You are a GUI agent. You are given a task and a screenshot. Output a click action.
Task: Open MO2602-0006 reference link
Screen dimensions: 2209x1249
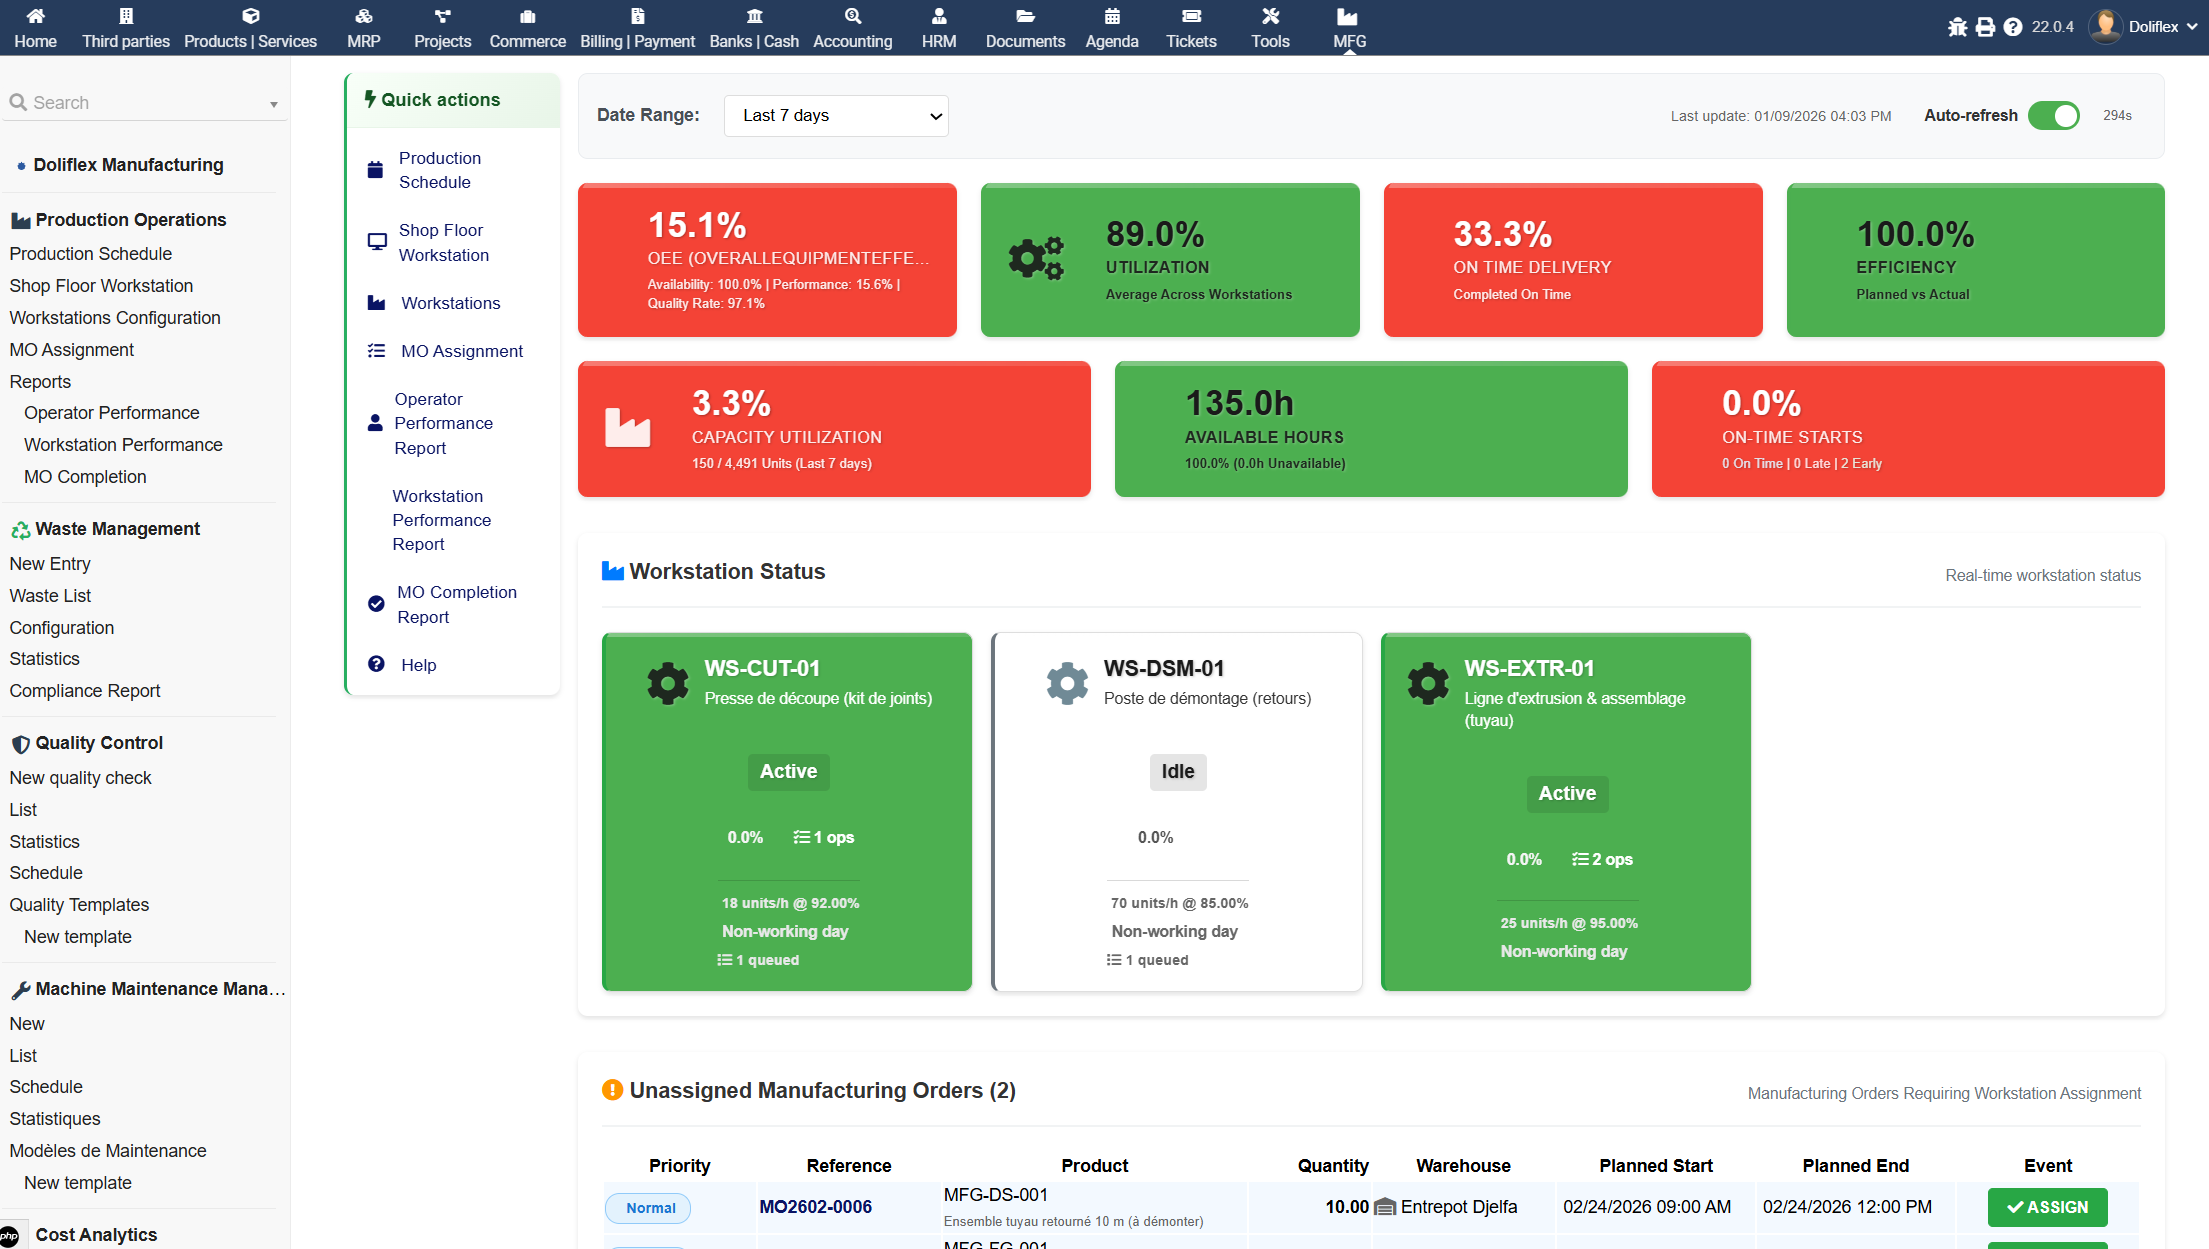click(815, 1207)
